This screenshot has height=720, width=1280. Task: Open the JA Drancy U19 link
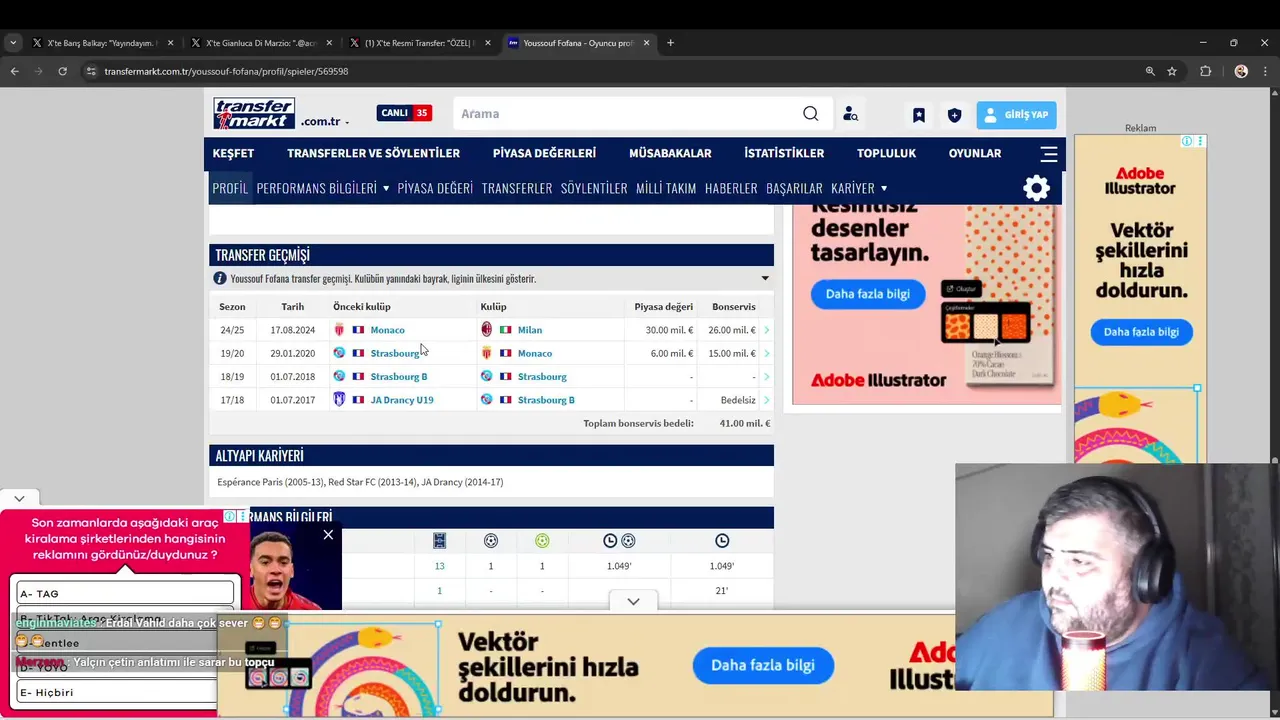point(402,400)
